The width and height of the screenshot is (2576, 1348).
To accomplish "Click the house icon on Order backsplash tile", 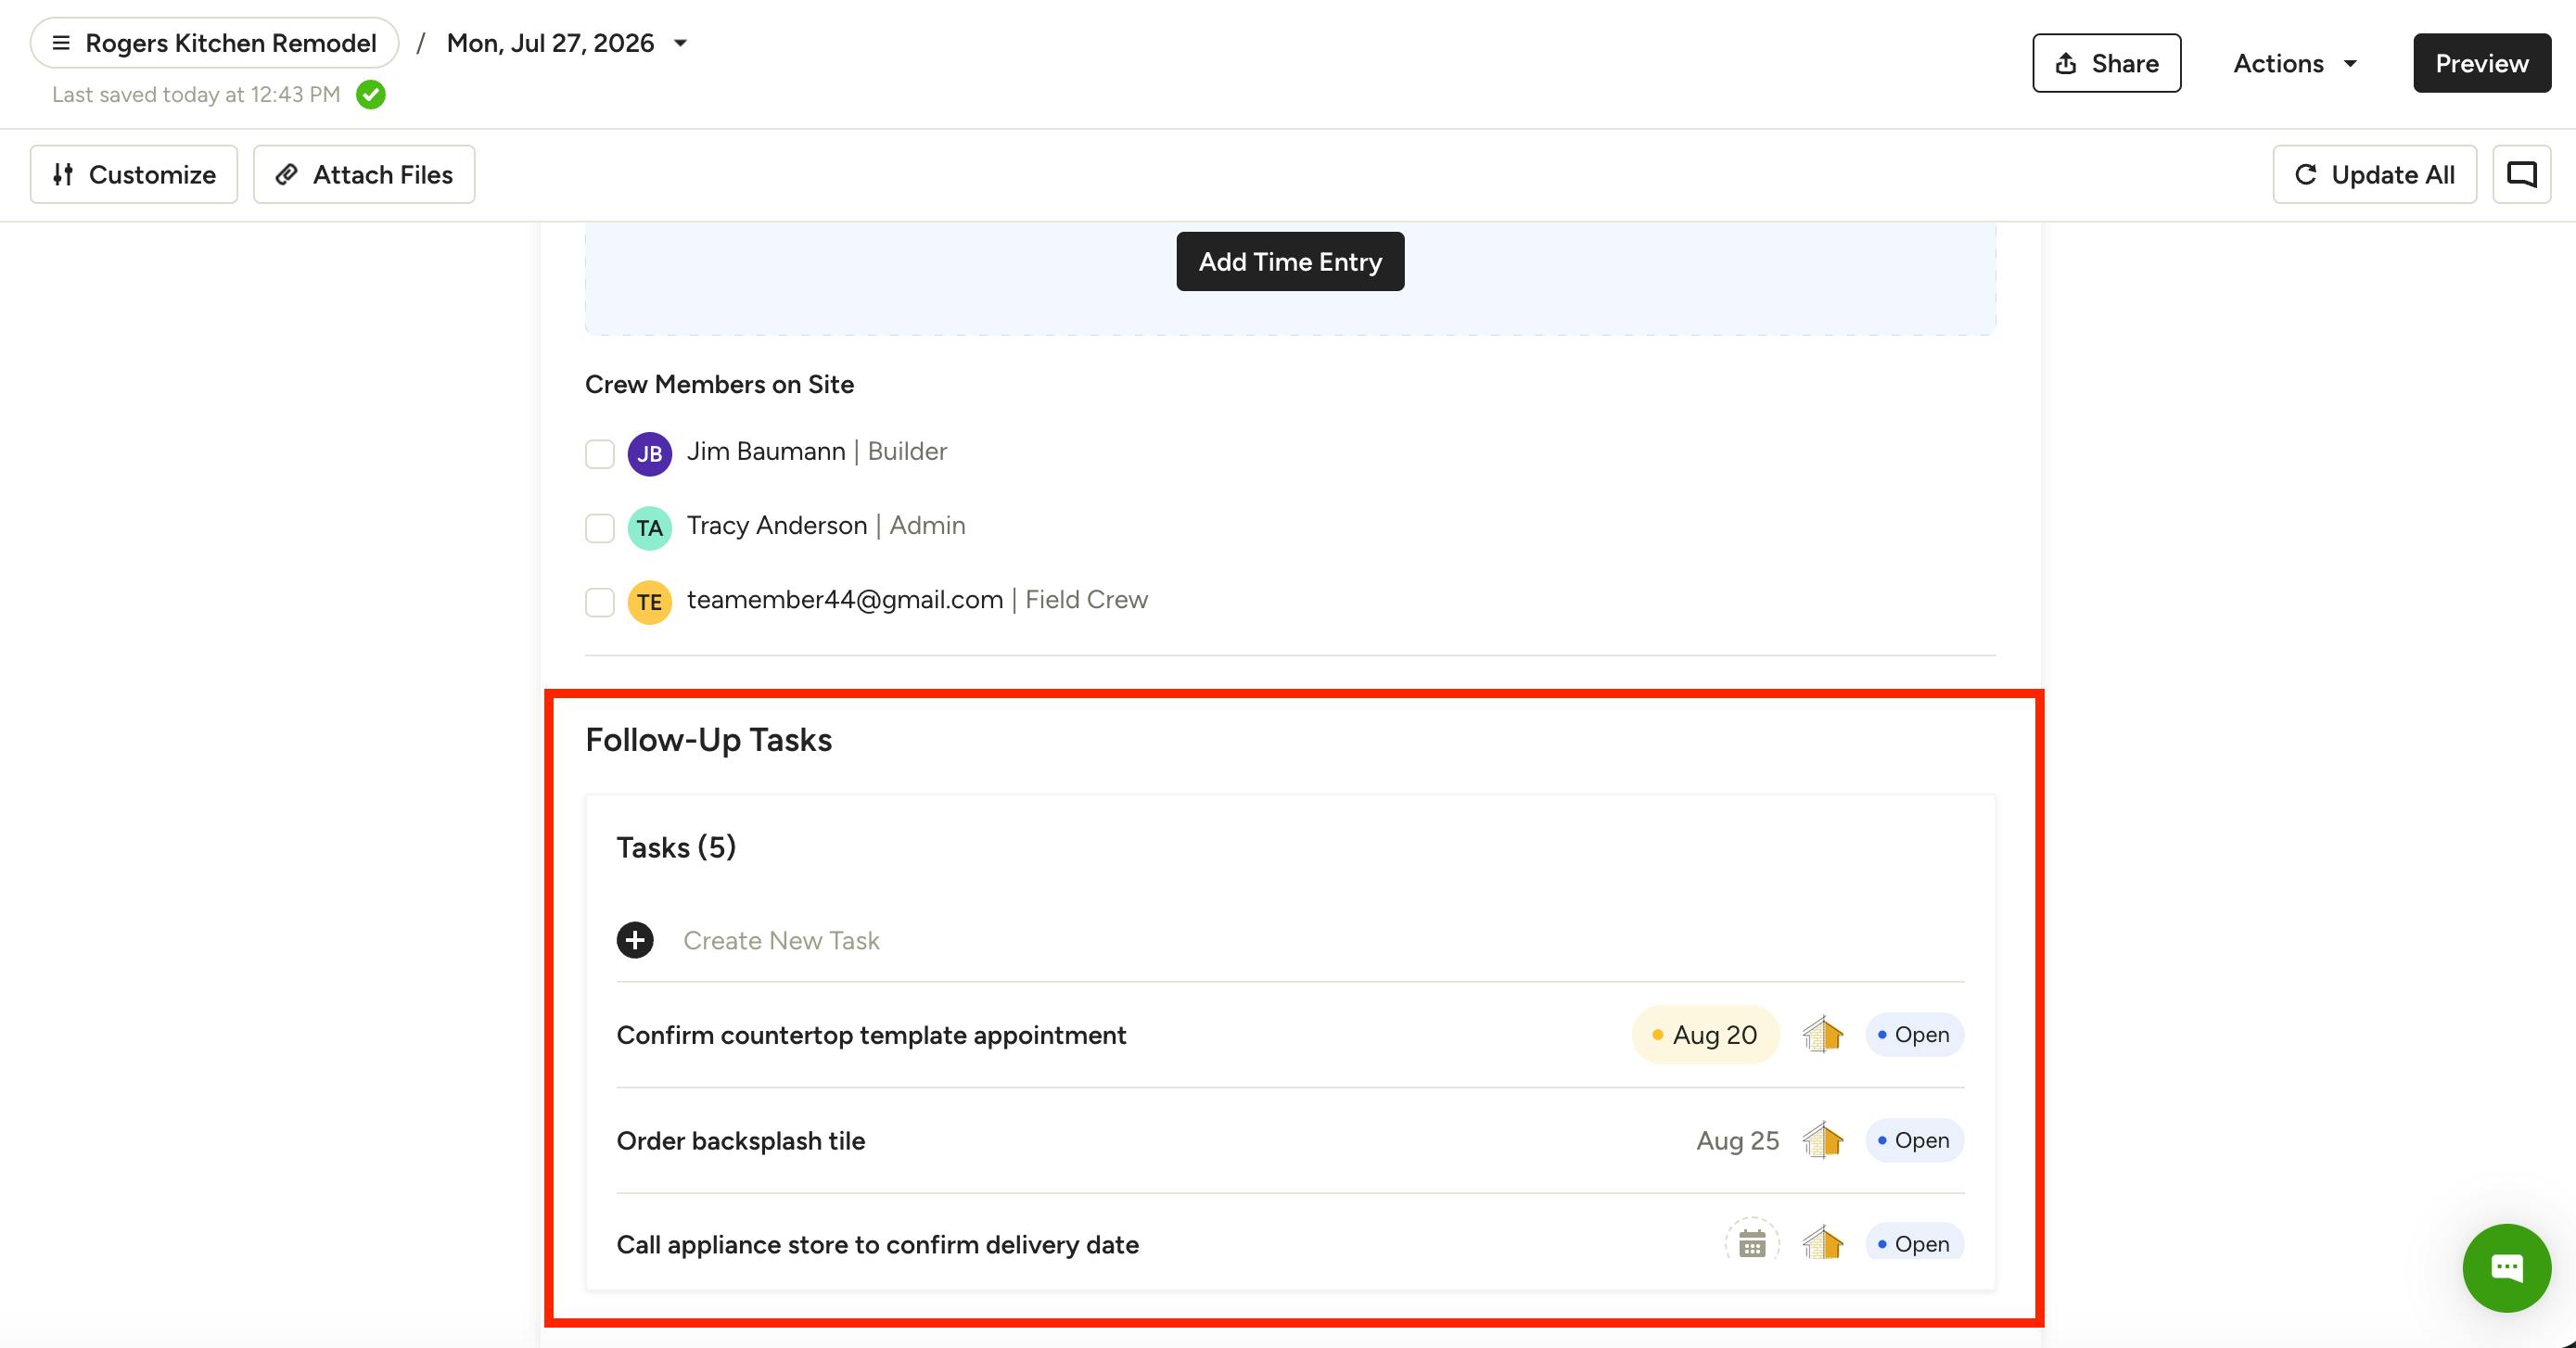I will 1823,1141.
